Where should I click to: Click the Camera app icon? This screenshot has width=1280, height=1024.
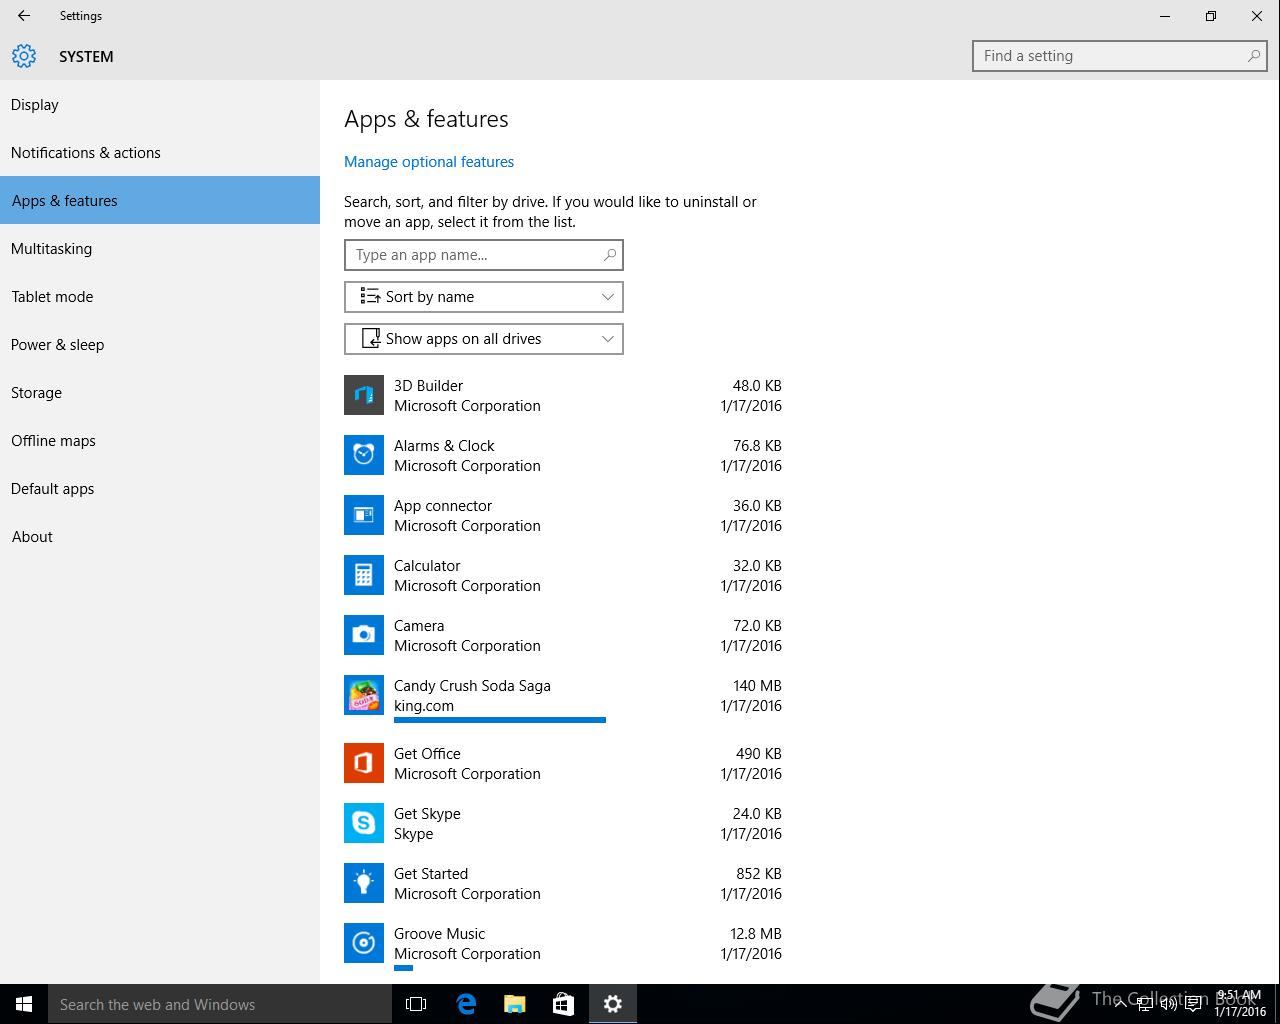364,635
